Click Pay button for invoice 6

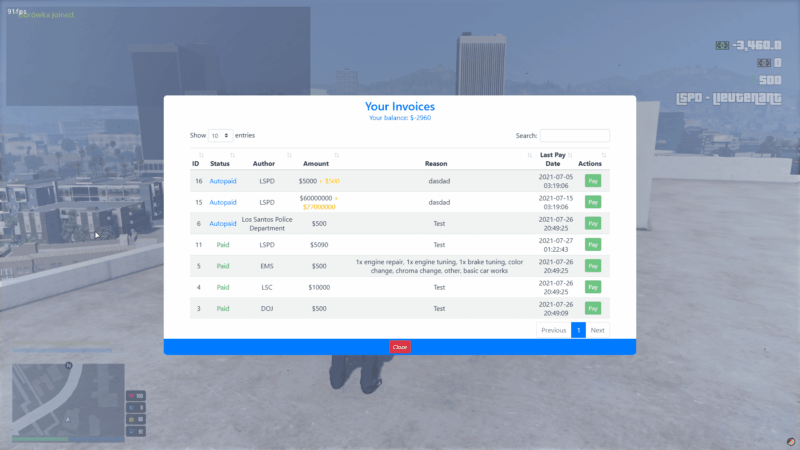pos(592,223)
